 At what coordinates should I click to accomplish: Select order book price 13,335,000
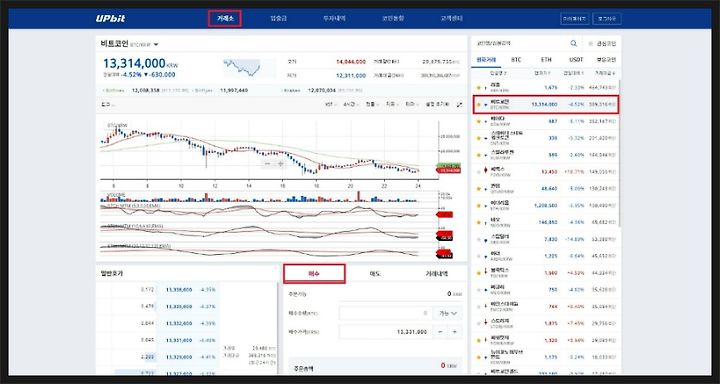(178, 306)
